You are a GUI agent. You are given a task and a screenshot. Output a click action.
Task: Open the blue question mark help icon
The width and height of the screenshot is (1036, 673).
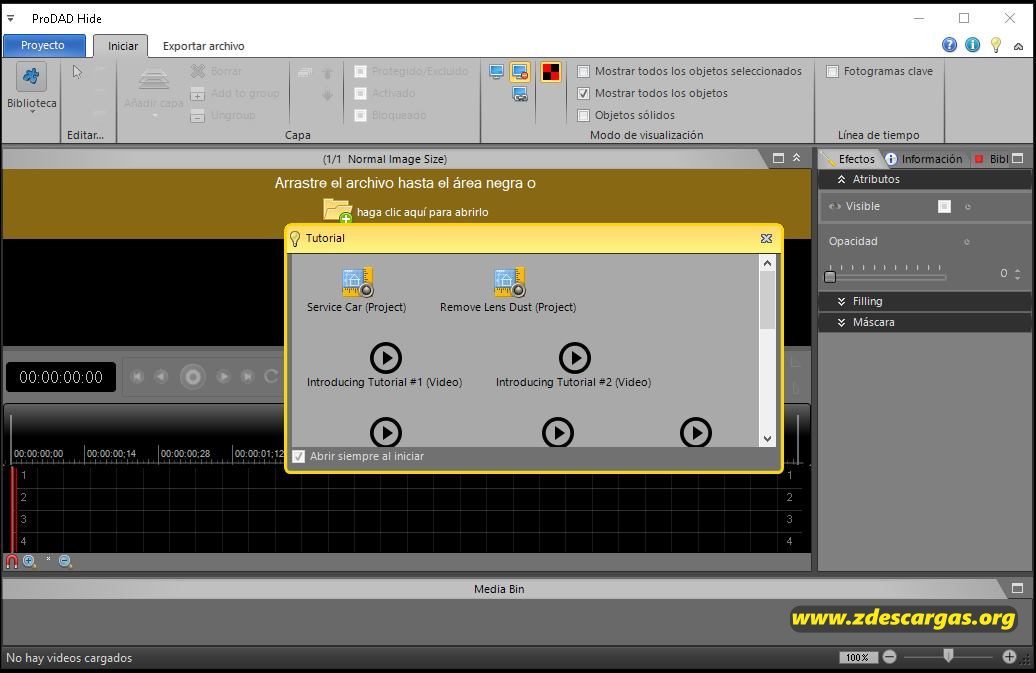coord(949,45)
